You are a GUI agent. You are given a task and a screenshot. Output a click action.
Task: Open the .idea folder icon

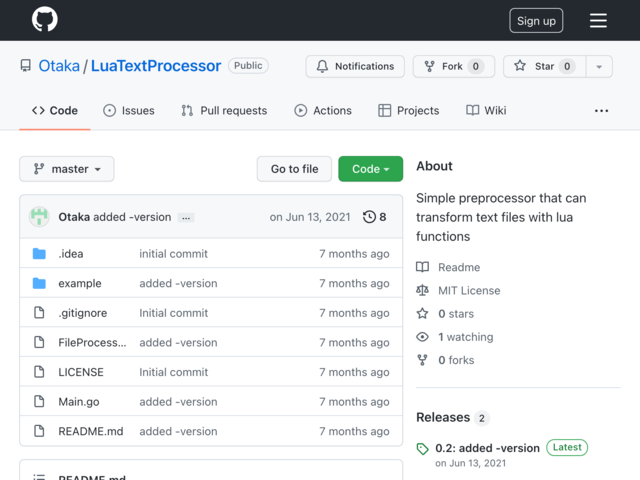point(39,253)
